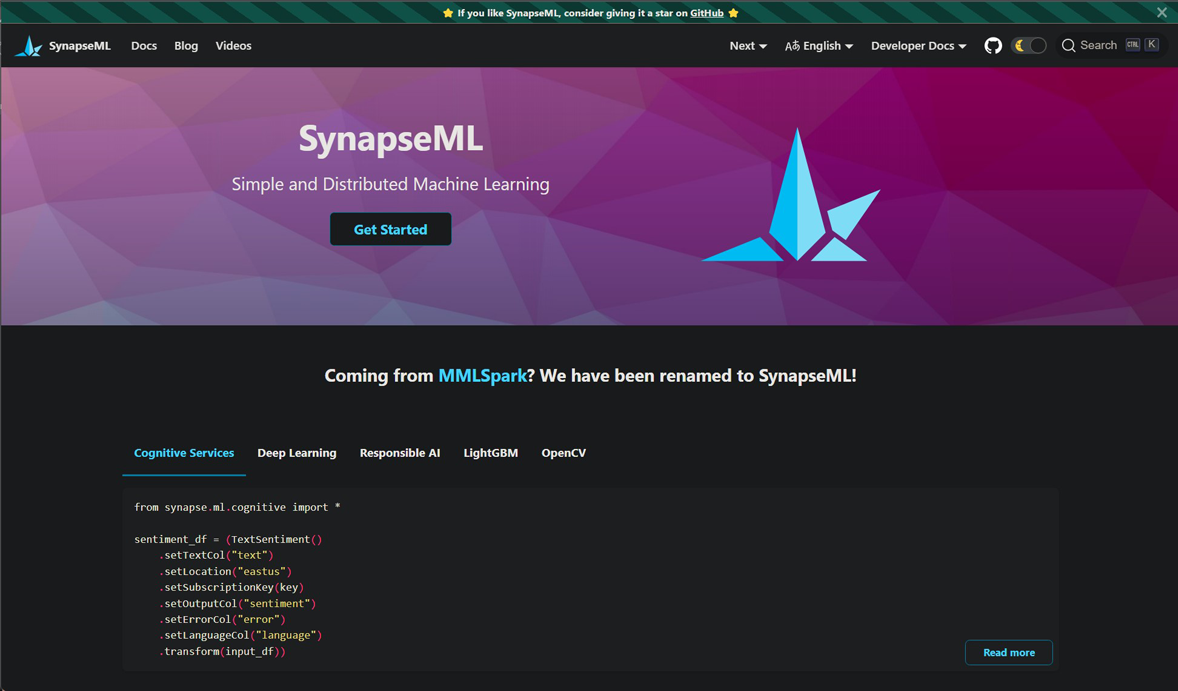This screenshot has height=691, width=1178.
Task: Click the code line 'from synapse.ml.cognitive import *'
Action: point(237,507)
